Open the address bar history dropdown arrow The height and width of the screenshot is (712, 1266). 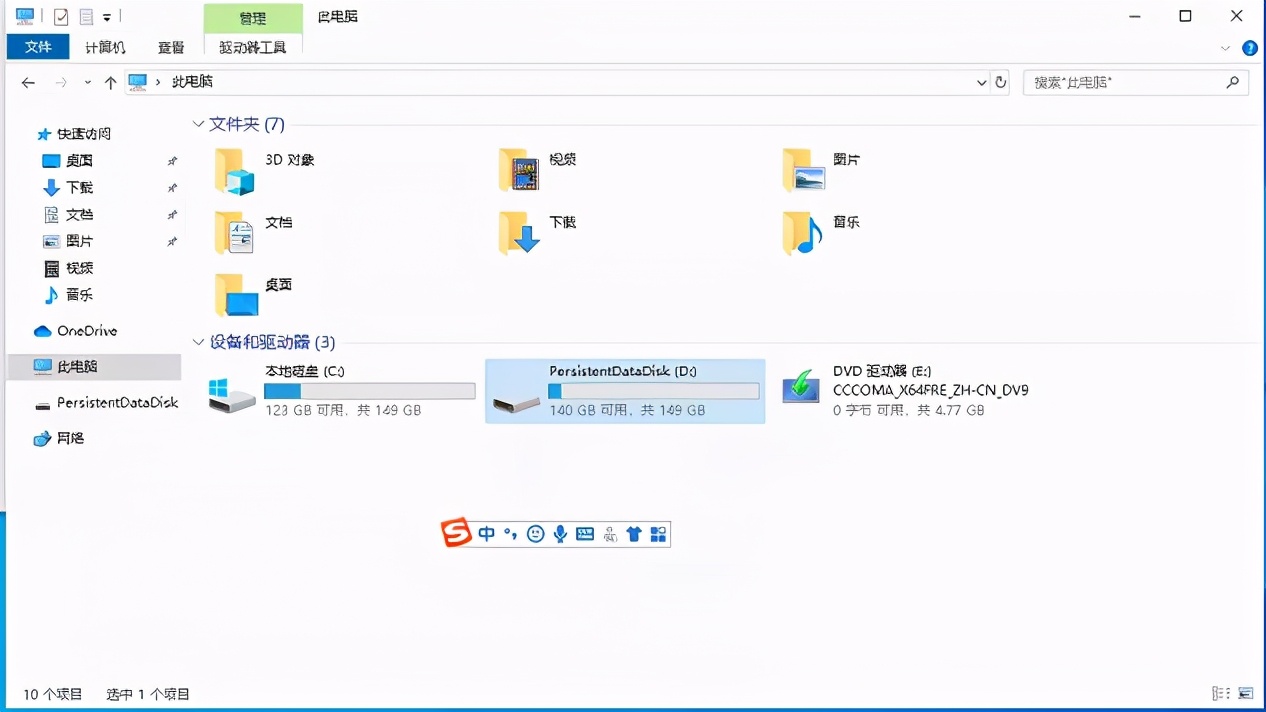pos(981,82)
